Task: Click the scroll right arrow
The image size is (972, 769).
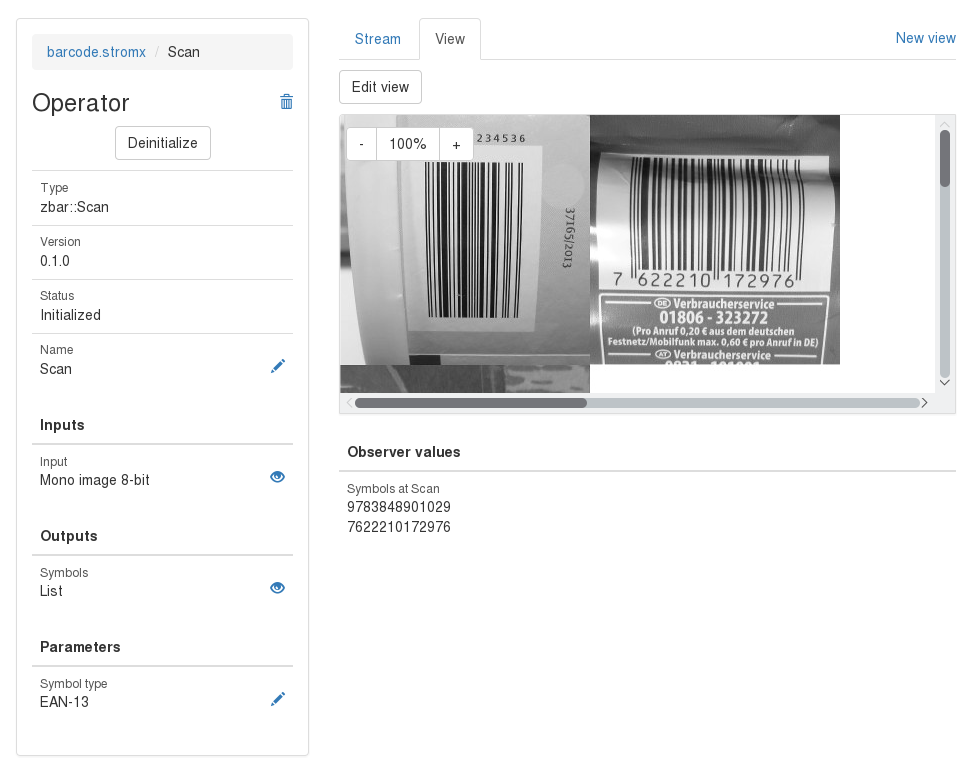Action: click(924, 403)
